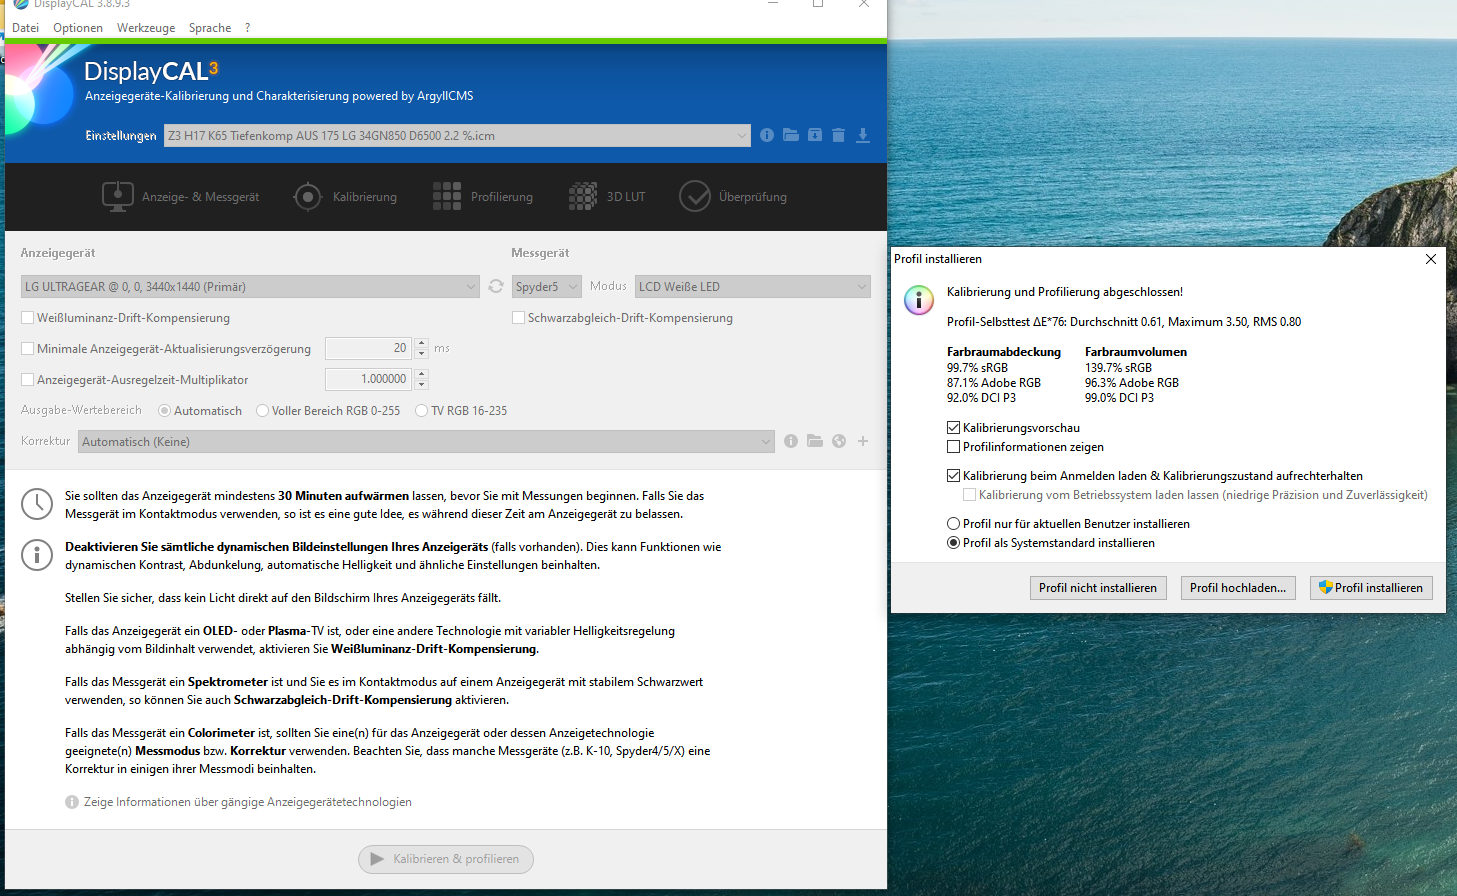
Task: Open the Anzeigegerät LG ULTRAGEAR dropdown
Action: click(x=250, y=286)
